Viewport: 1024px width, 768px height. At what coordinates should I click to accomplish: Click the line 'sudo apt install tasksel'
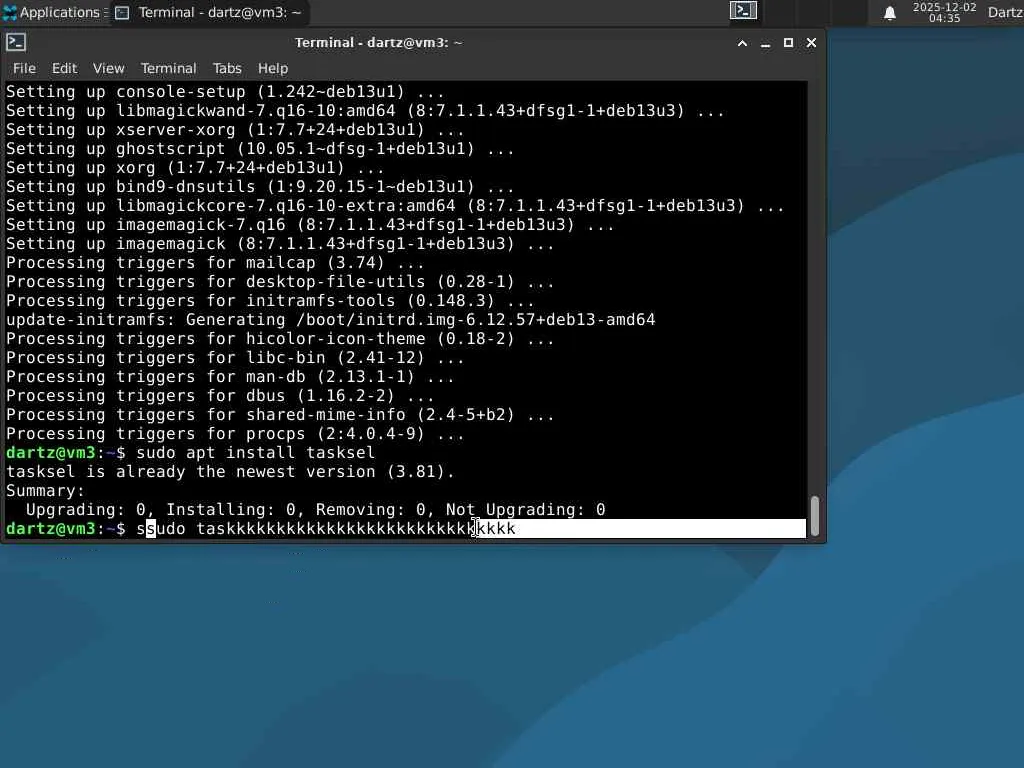[x=255, y=453]
